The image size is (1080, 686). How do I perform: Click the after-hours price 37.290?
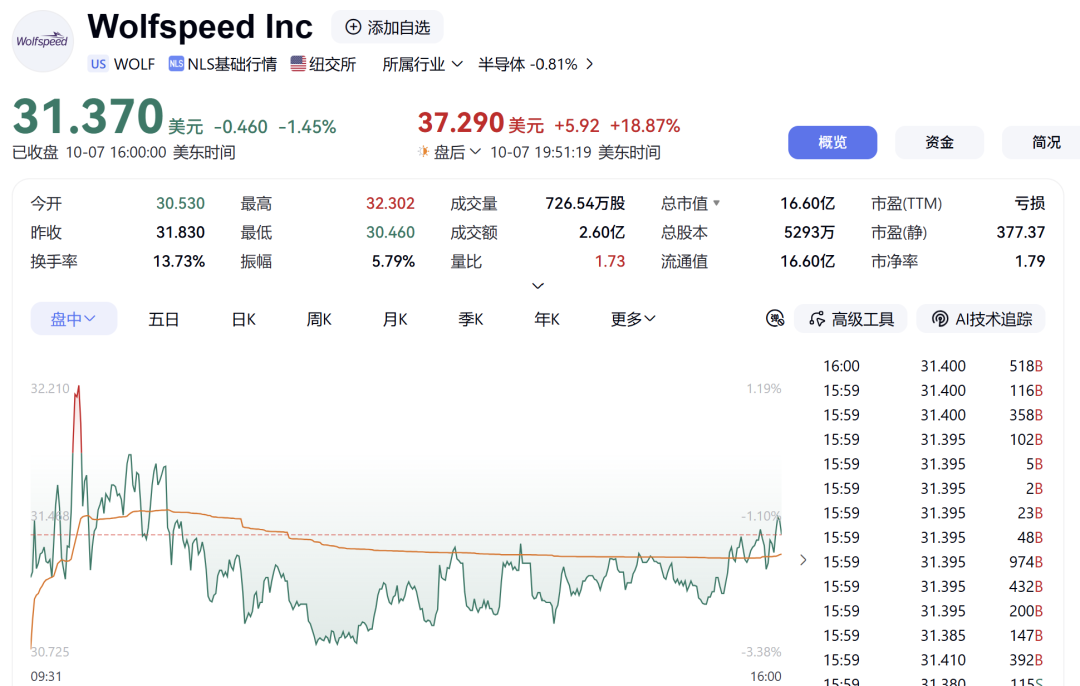pos(461,123)
